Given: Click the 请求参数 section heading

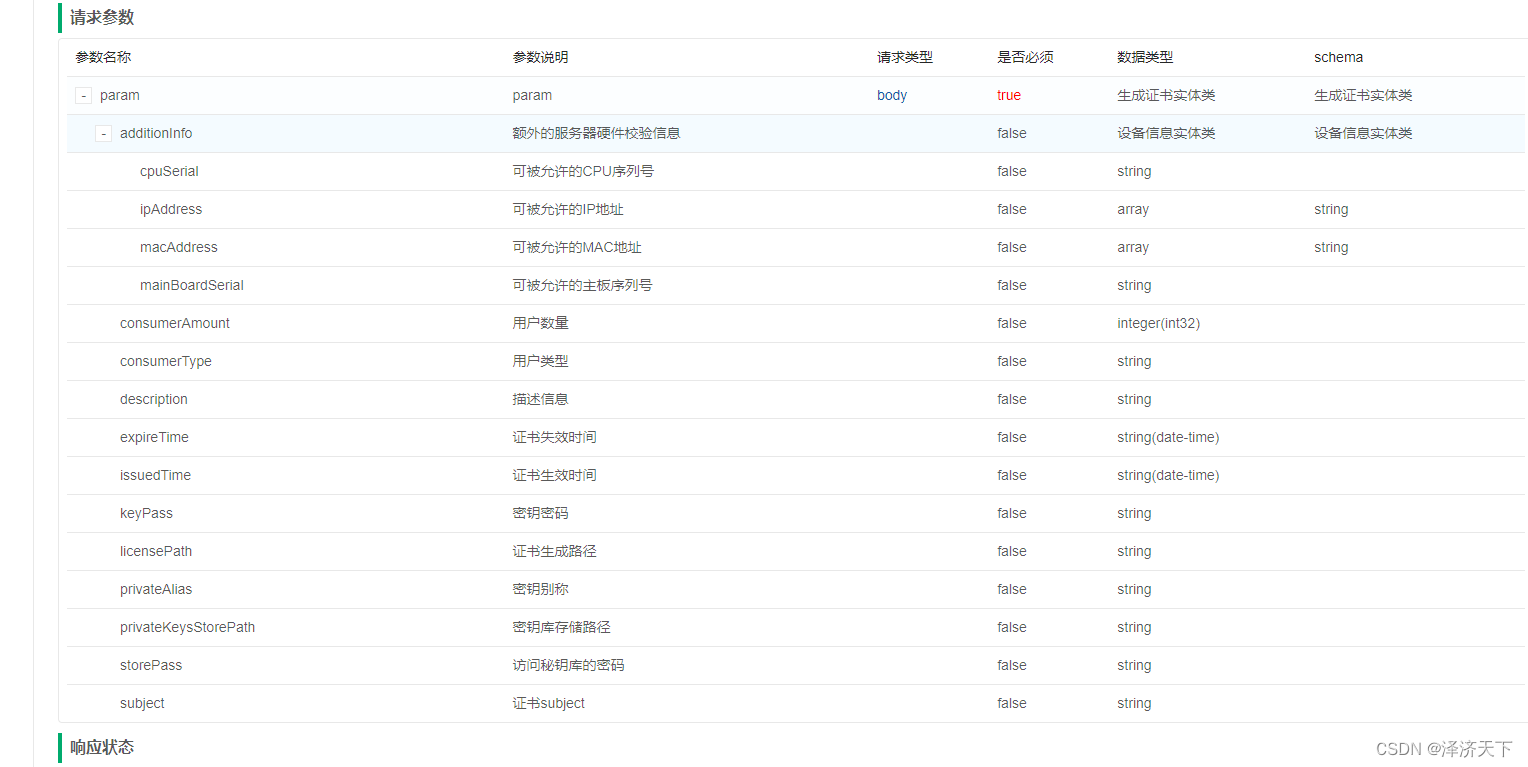Looking at the screenshot, I should pyautogui.click(x=102, y=18).
